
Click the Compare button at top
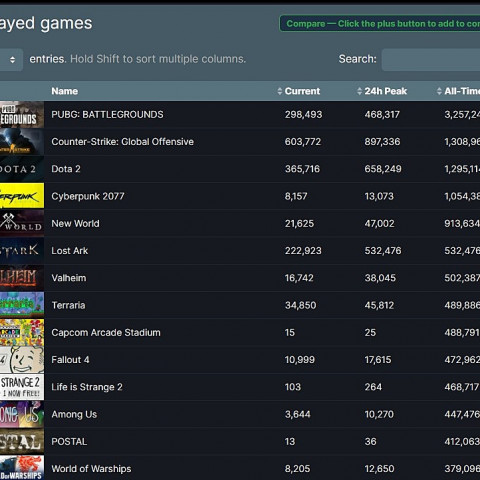(380, 24)
